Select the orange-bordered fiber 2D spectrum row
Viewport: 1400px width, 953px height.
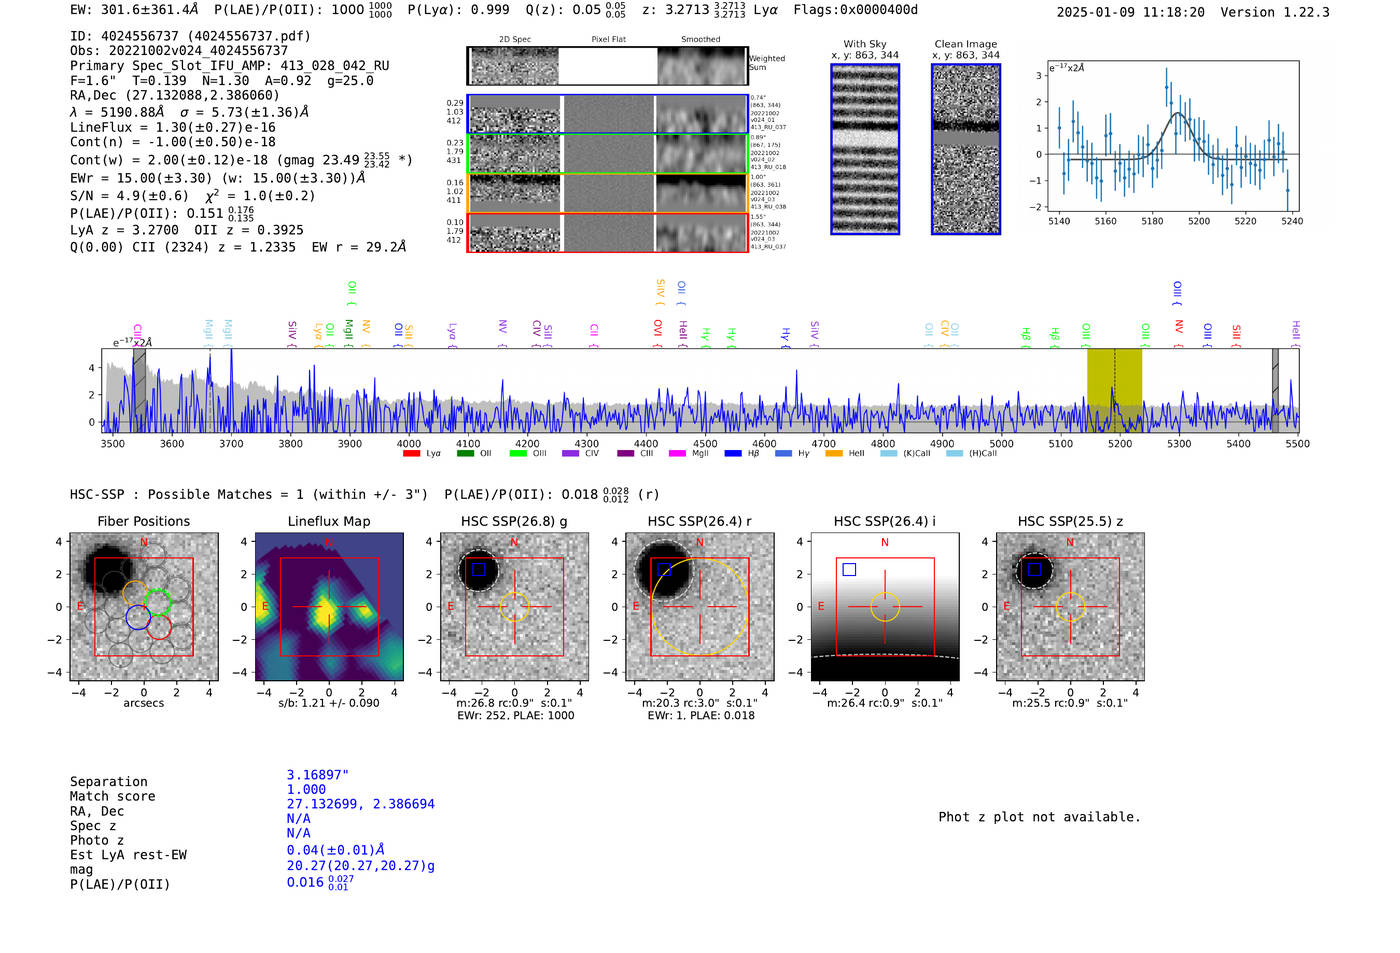tap(607, 192)
